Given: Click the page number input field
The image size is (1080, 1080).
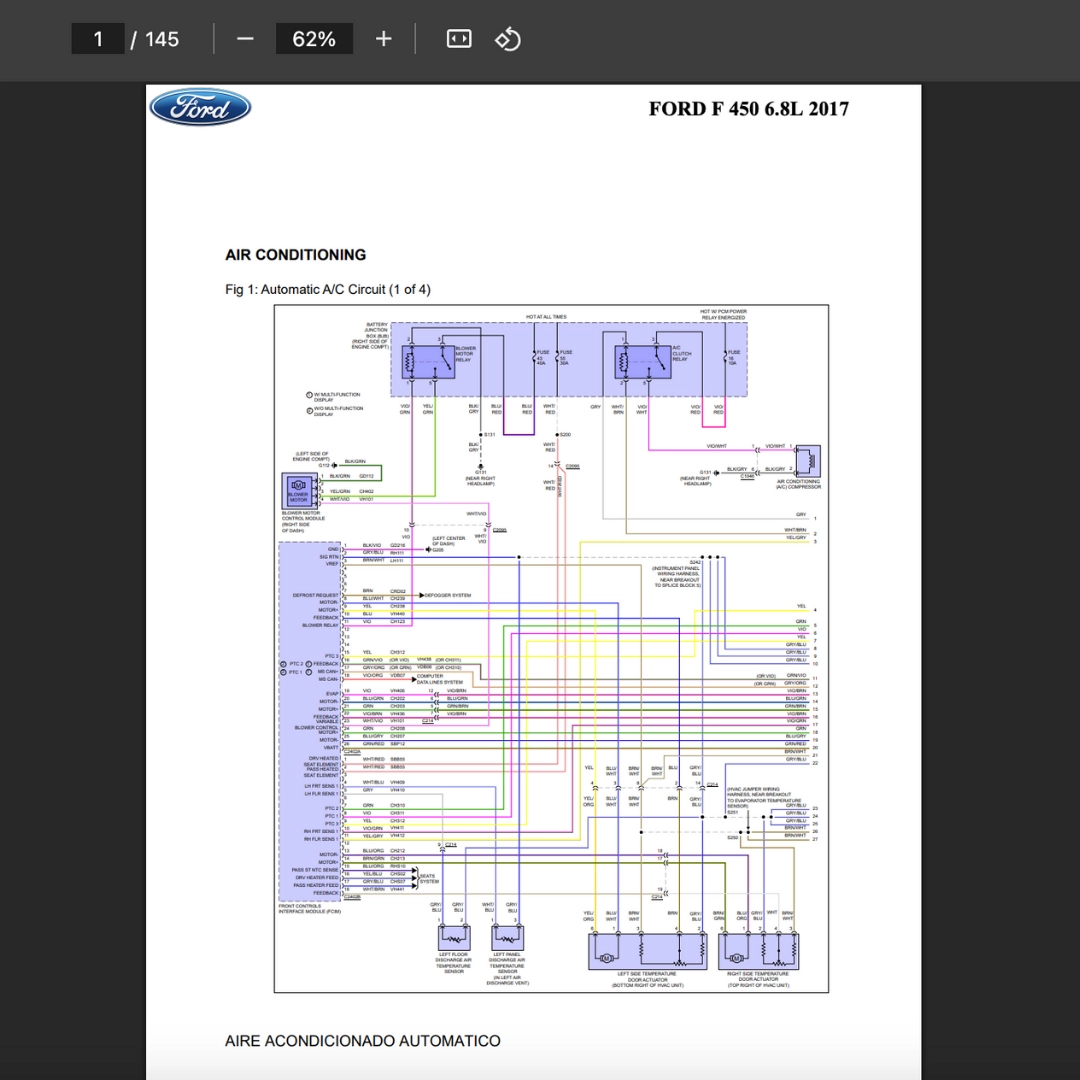Looking at the screenshot, I should [x=98, y=39].
